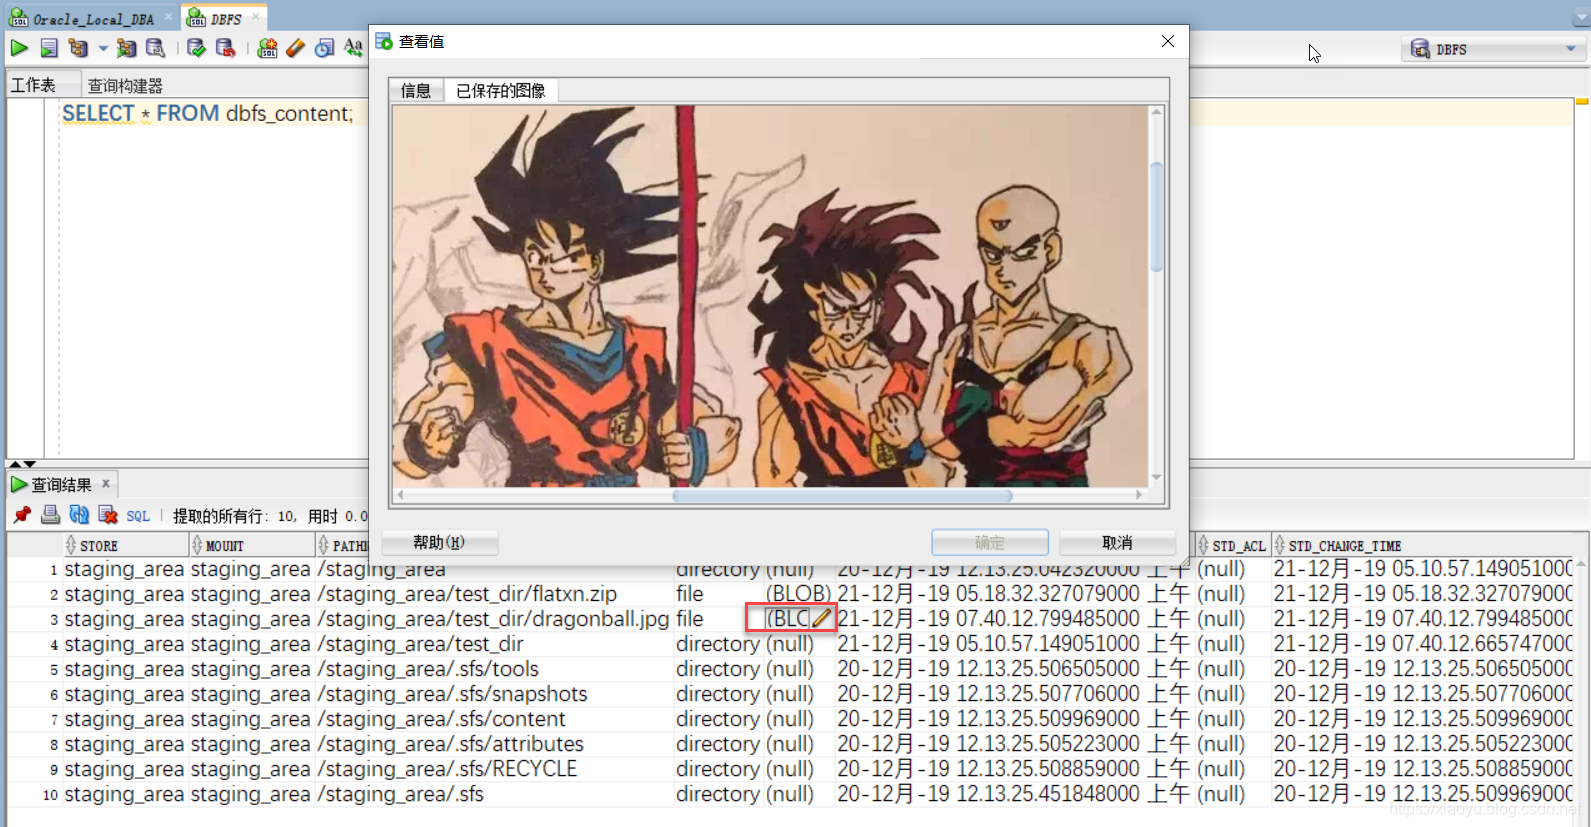Open the SQL Tuning Advisor icon
Viewport: 1591px width, 827px height.
coord(155,48)
